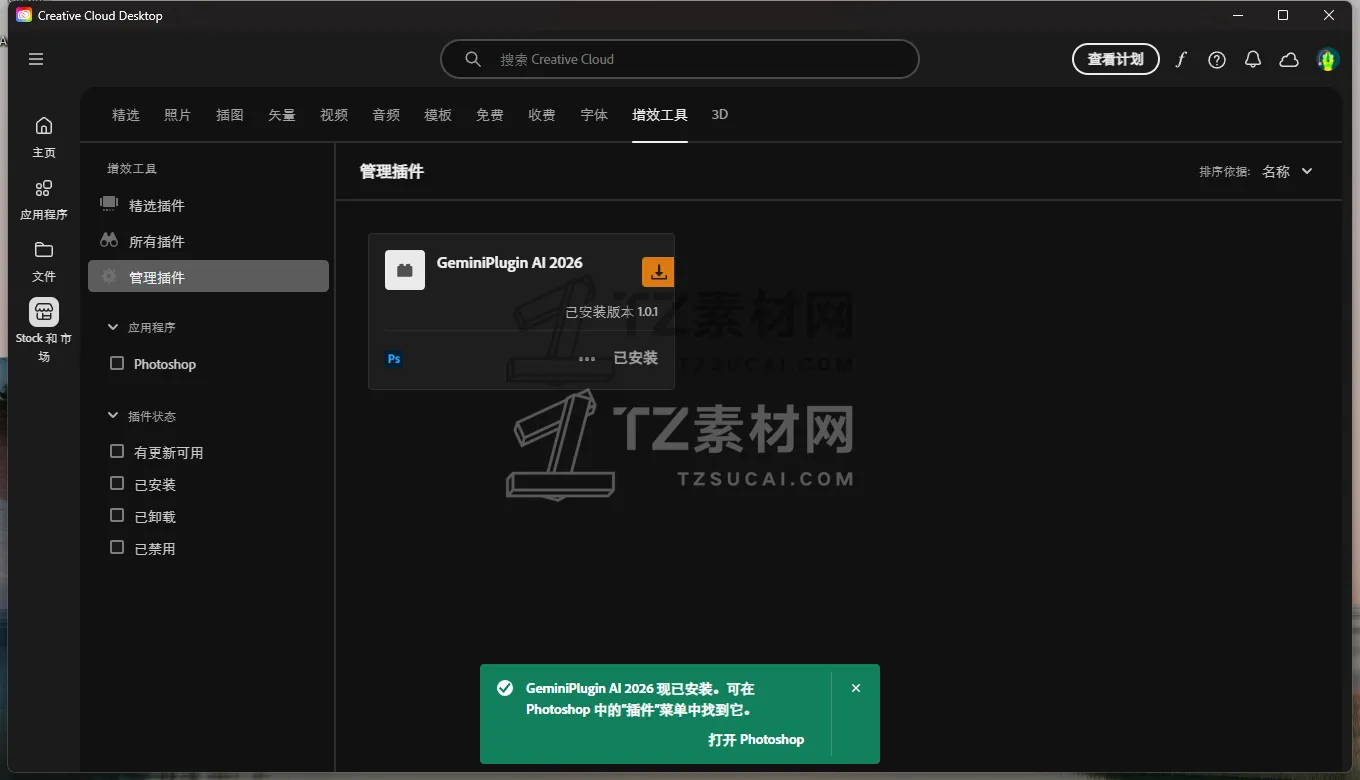This screenshot has width=1360, height=780.
Task: Select the 视频 tab
Action: point(334,115)
